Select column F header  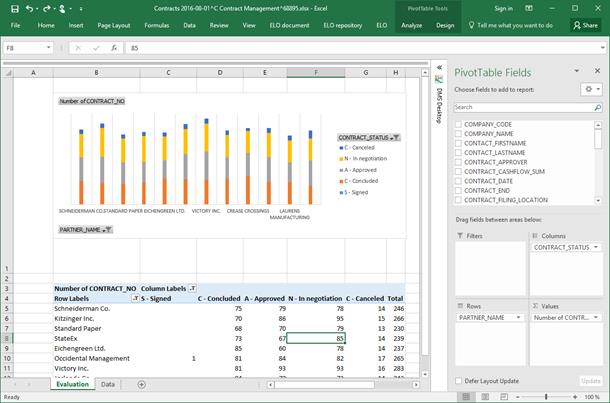316,72
